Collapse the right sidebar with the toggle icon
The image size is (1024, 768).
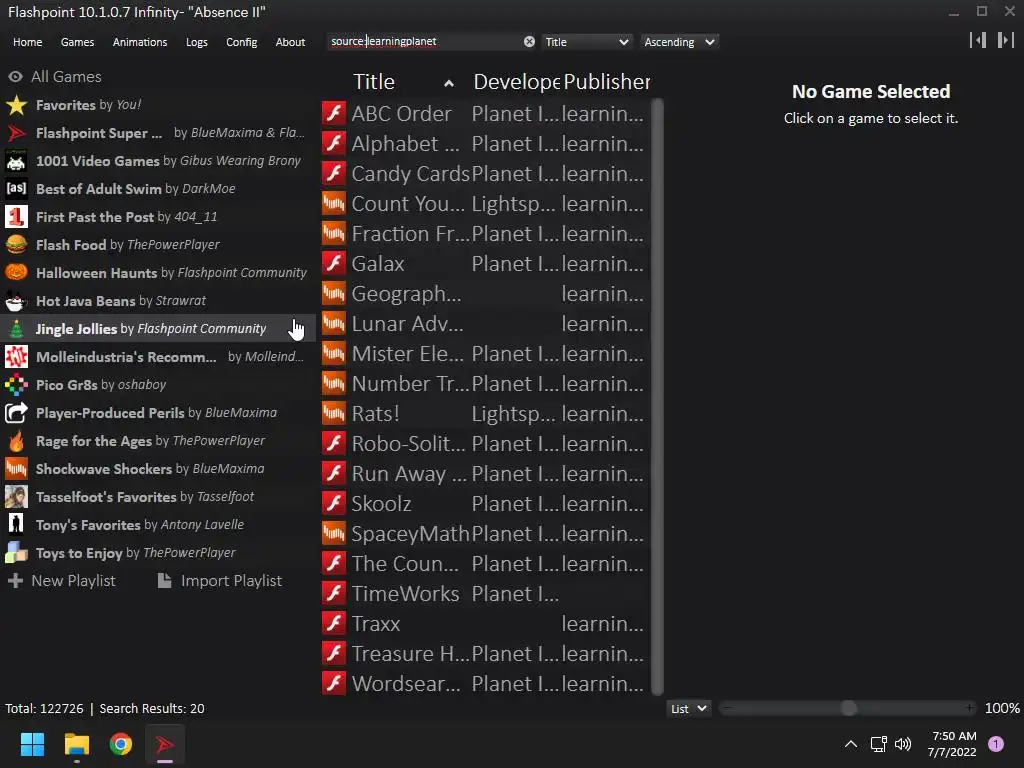tap(1006, 40)
